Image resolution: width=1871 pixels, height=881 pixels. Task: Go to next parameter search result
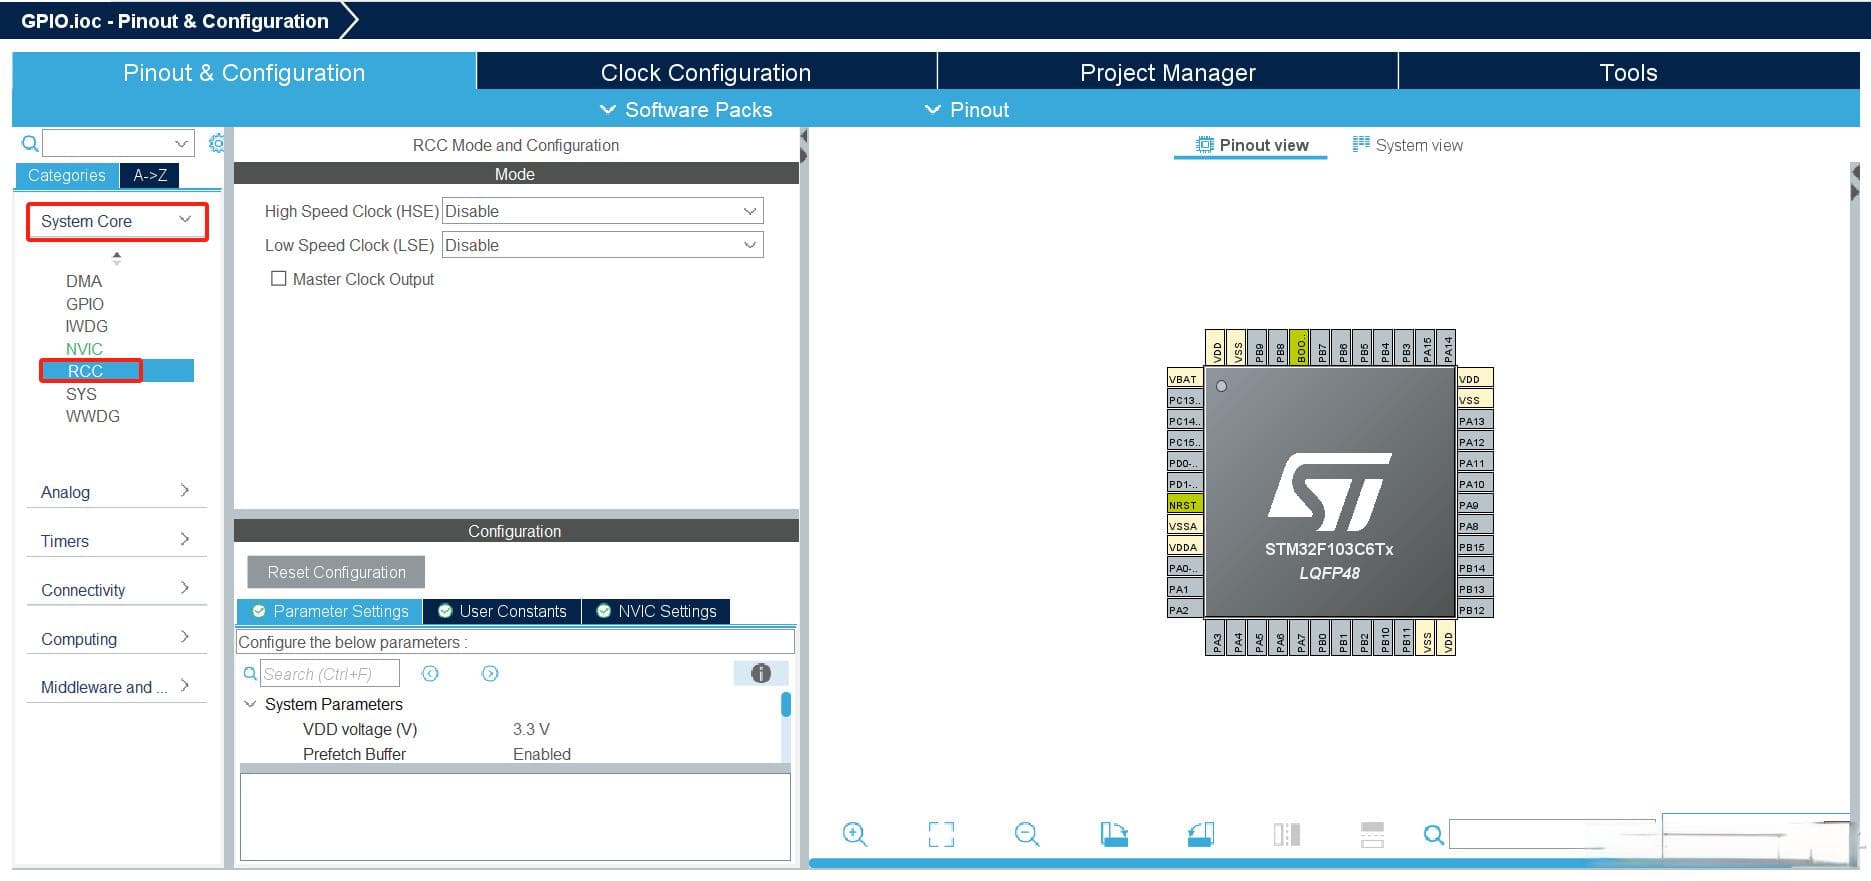tap(490, 673)
